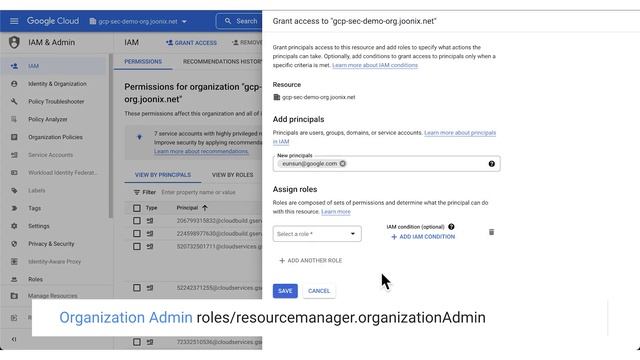Check the row for 224598977630@cloudbuild
The width and height of the screenshot is (640, 360).
(x=137, y=234)
